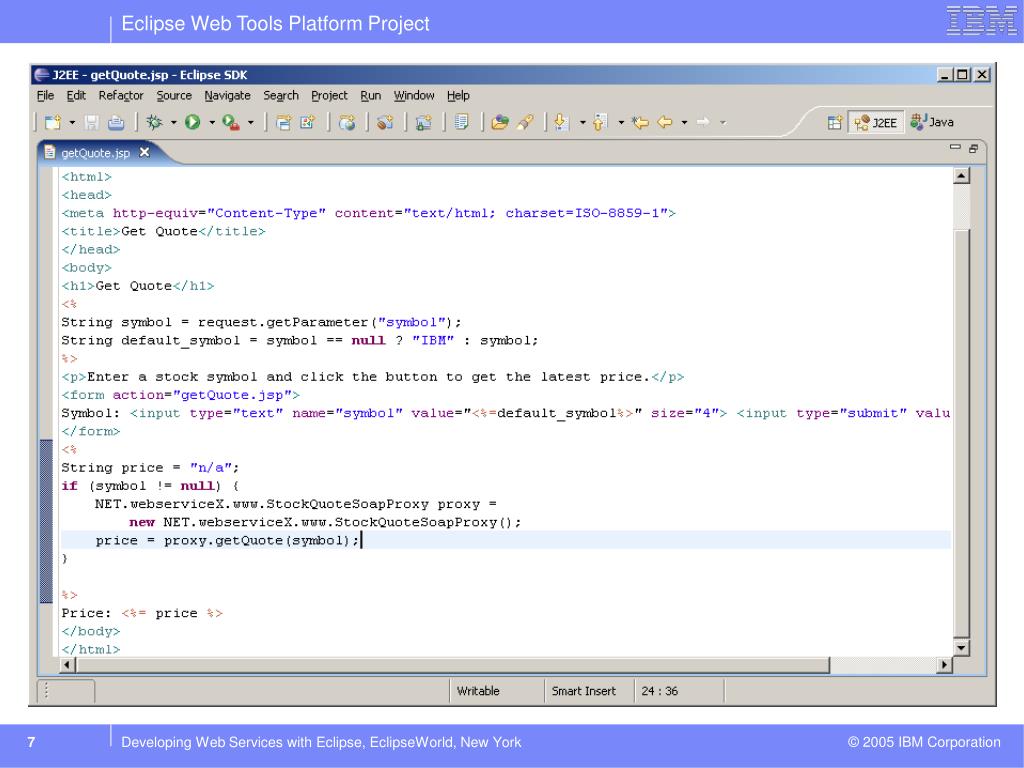Expand the Forward history dropdown arrow
Screen dimensions: 1024x768
point(722,122)
